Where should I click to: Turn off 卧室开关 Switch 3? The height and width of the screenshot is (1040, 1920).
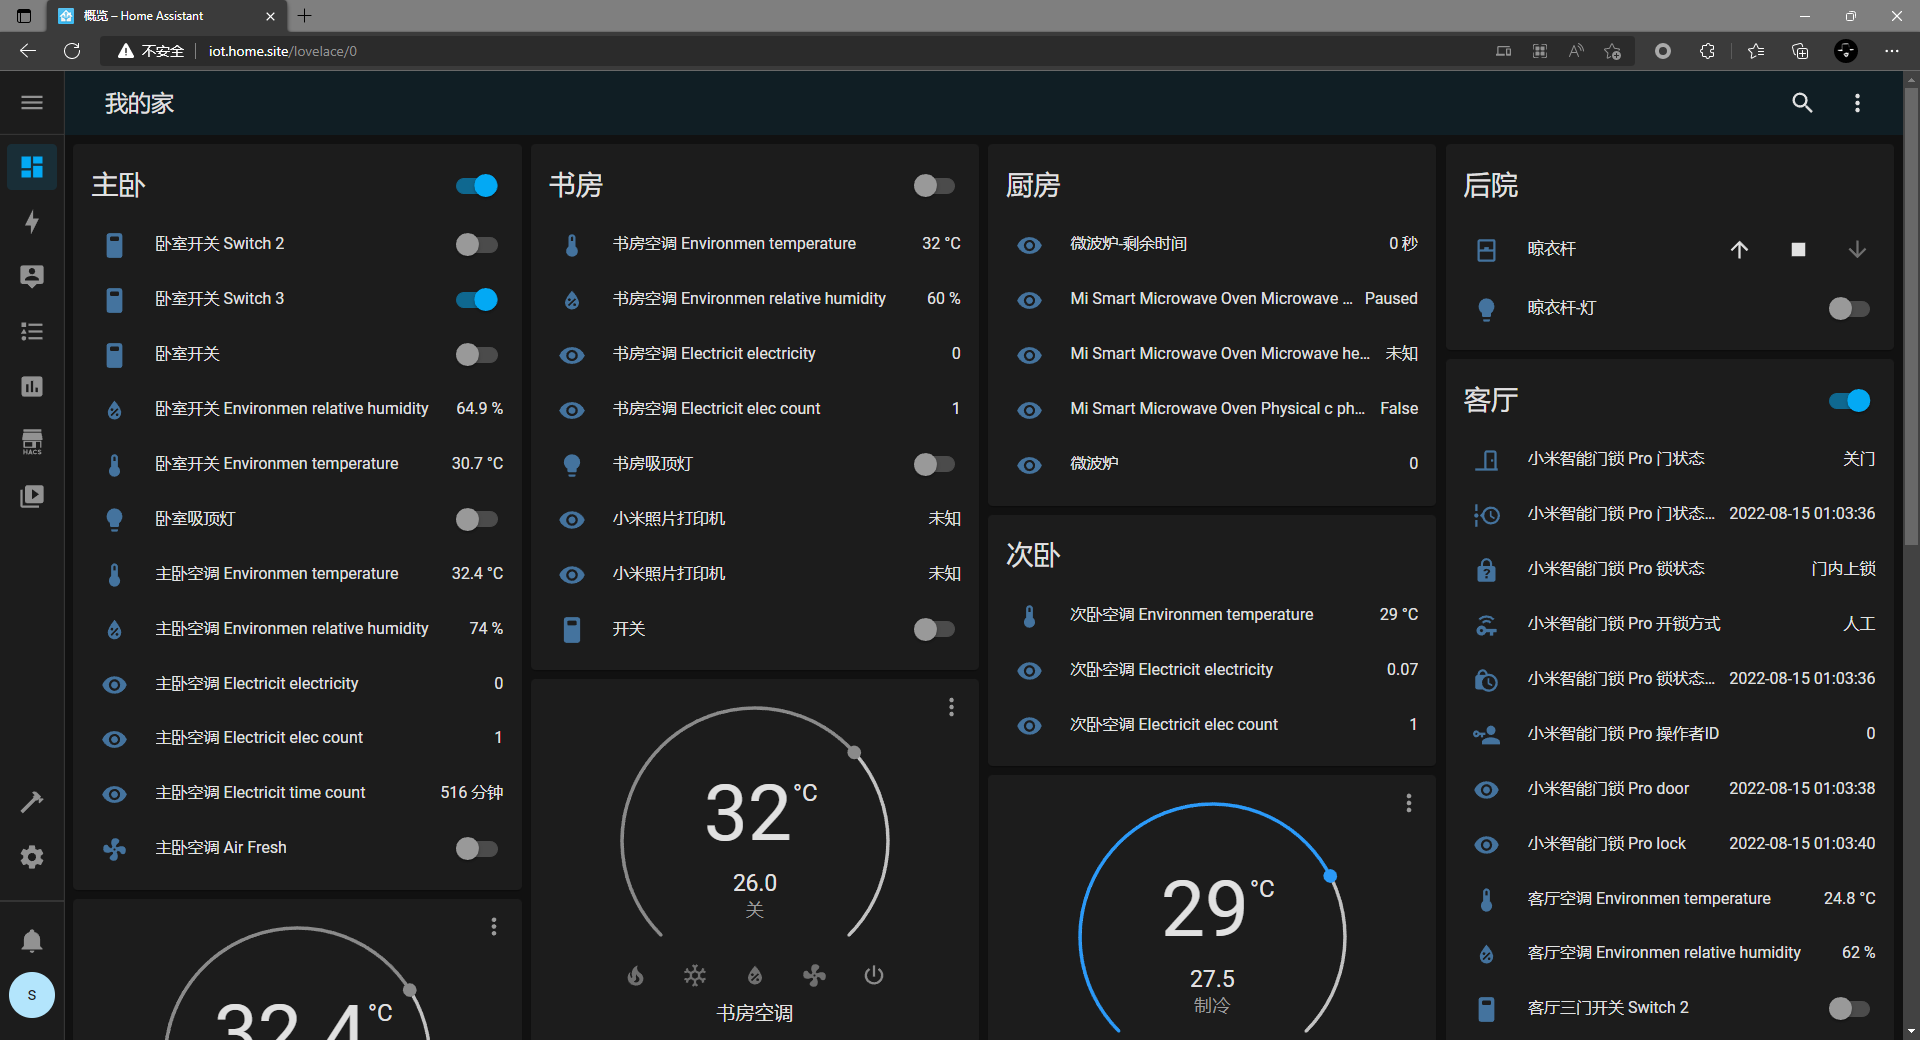[477, 300]
